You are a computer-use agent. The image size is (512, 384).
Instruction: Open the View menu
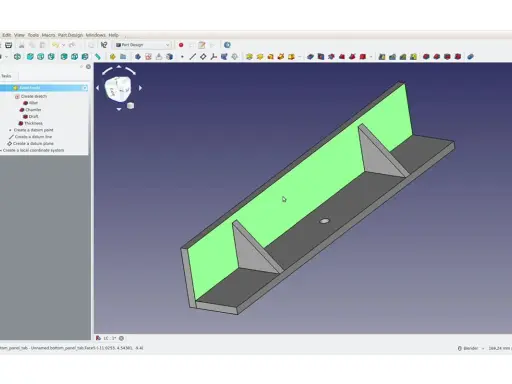[19, 35]
